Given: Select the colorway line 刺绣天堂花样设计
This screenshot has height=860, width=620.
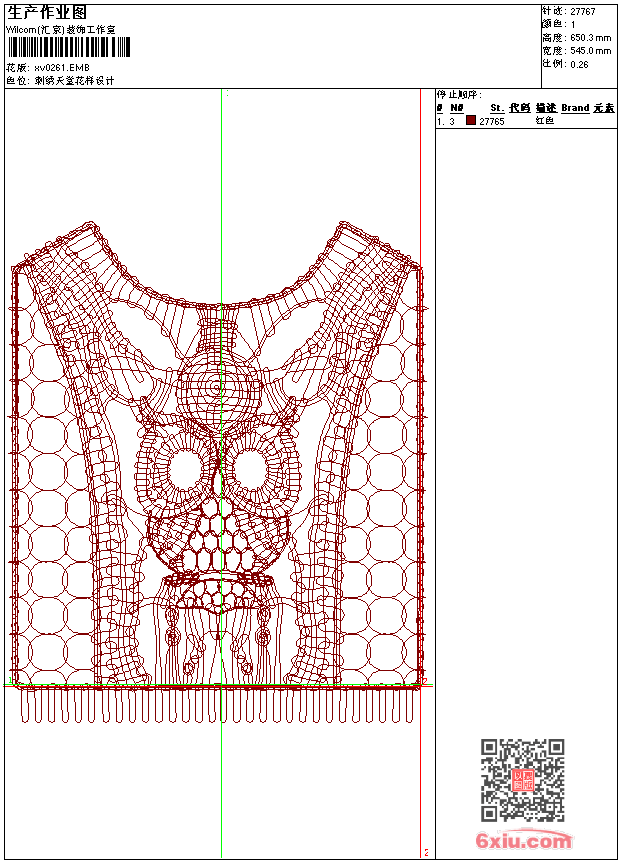Looking at the screenshot, I should click(74, 81).
